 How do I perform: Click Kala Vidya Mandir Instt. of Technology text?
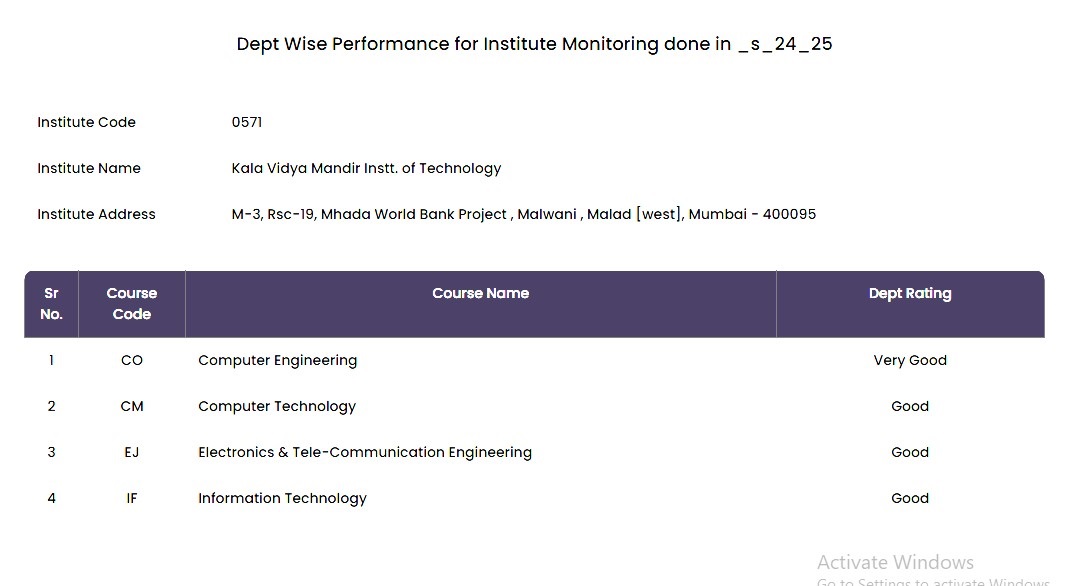coord(366,168)
